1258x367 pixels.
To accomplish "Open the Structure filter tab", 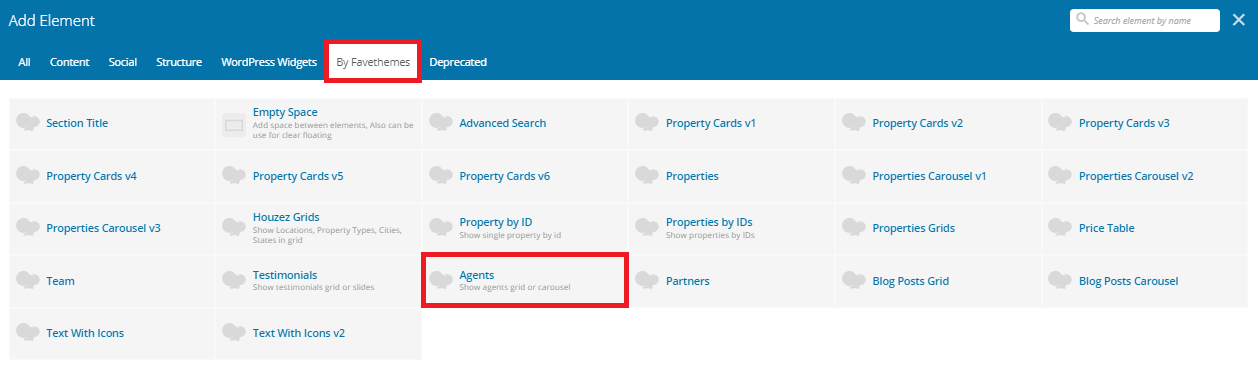I will (x=179, y=62).
